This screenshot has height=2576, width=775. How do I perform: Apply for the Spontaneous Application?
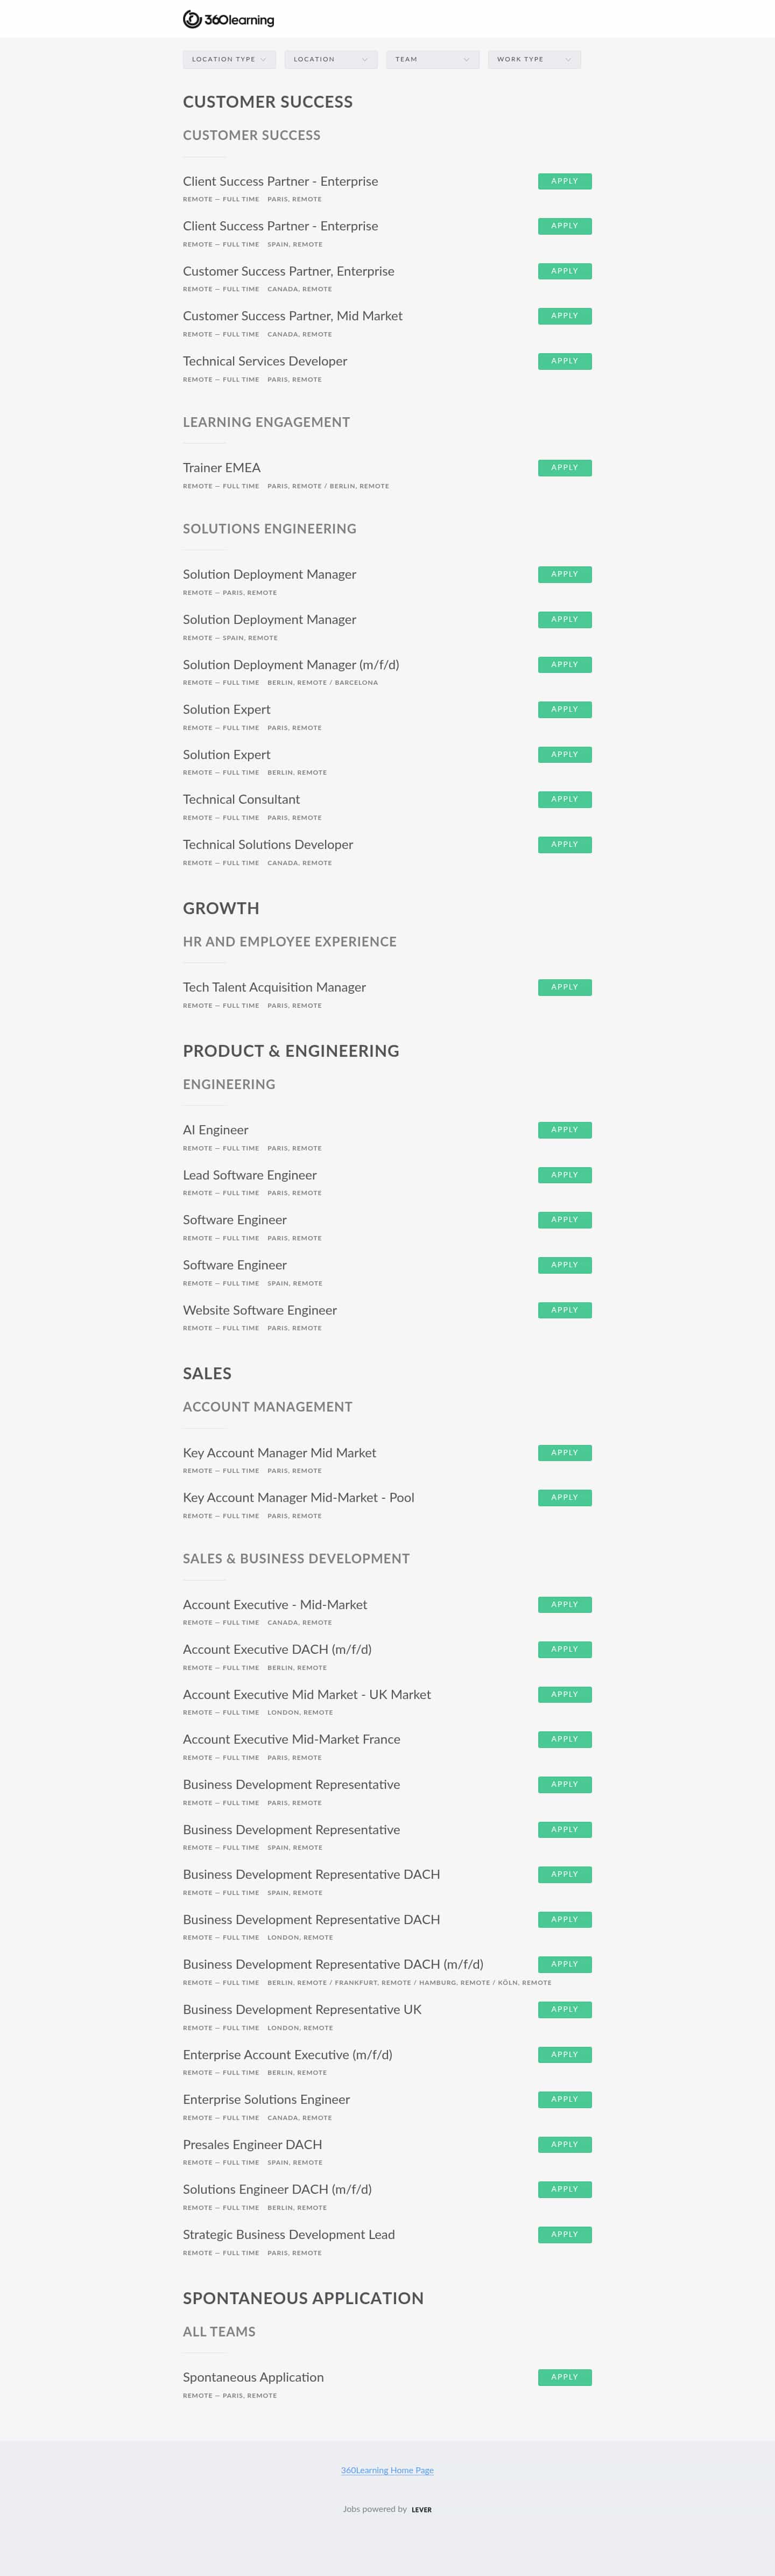pos(564,2377)
